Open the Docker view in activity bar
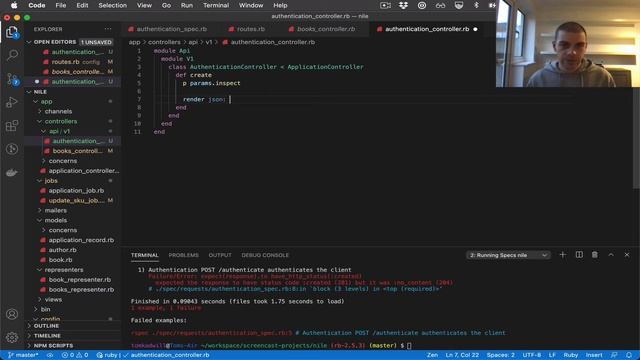 [x=12, y=172]
